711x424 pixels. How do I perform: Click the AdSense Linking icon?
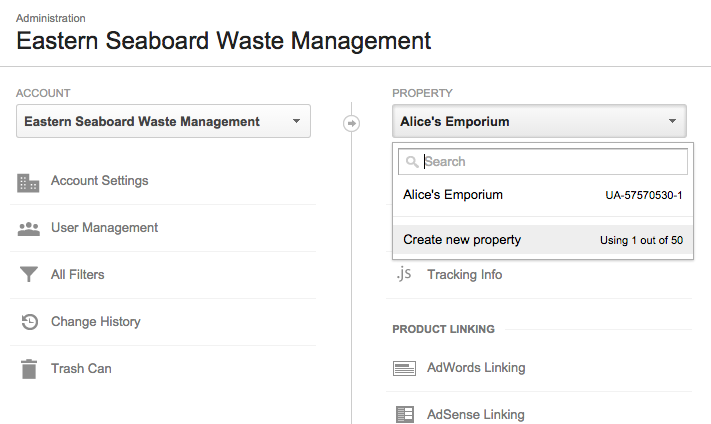[404, 414]
